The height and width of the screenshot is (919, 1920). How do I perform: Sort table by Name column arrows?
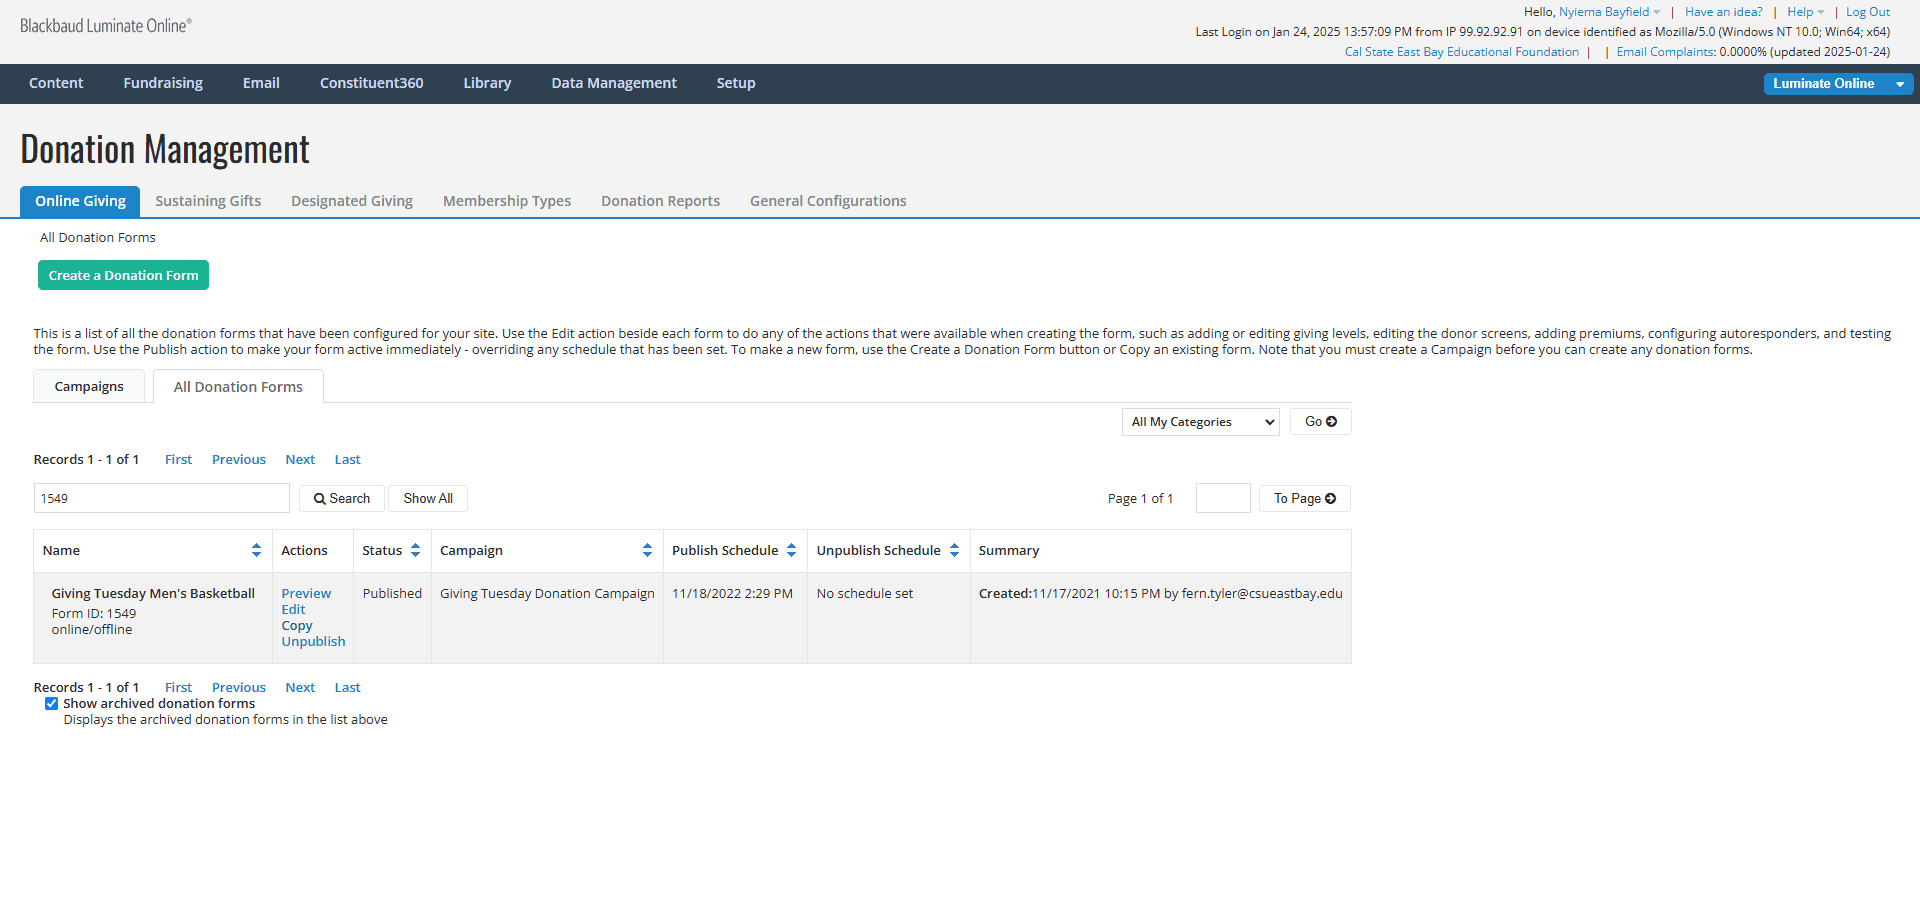256,551
